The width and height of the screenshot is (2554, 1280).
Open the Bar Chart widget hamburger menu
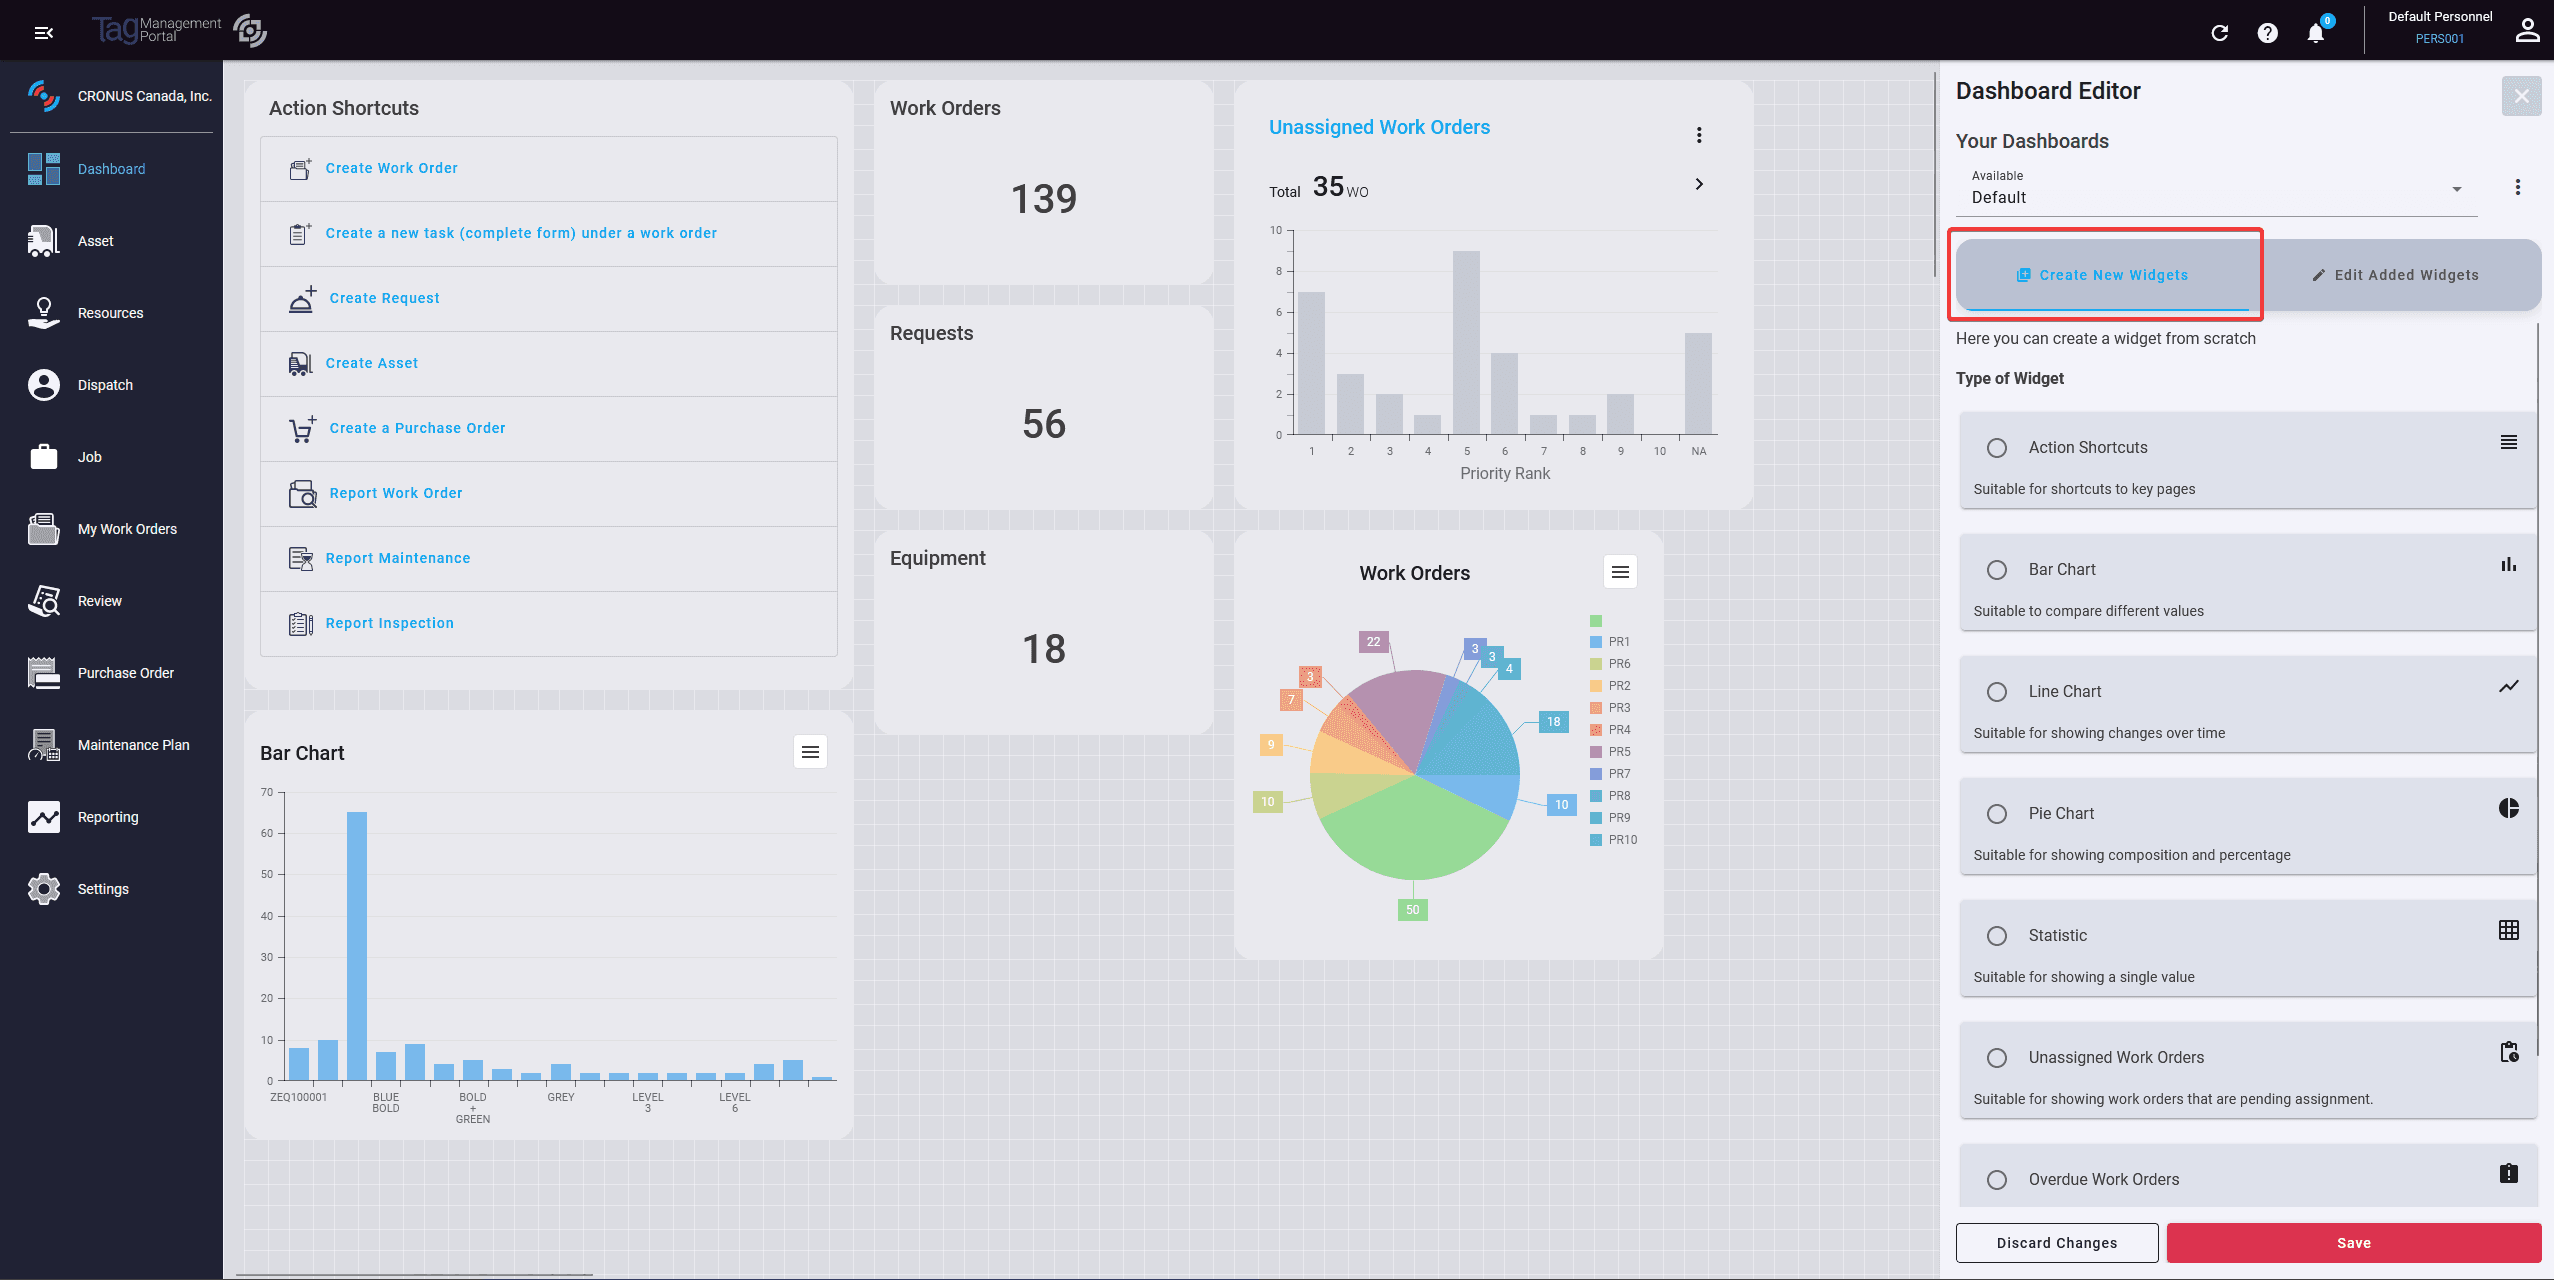[810, 752]
